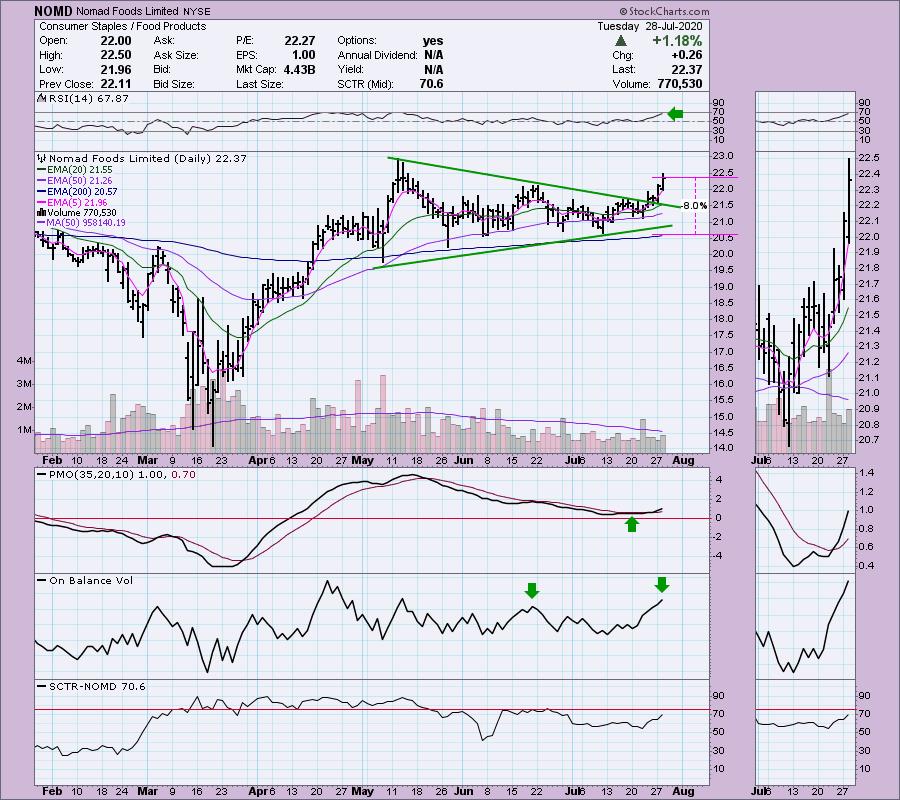Click the NOMD ticker symbol
The height and width of the screenshot is (800, 900).
click(x=53, y=11)
